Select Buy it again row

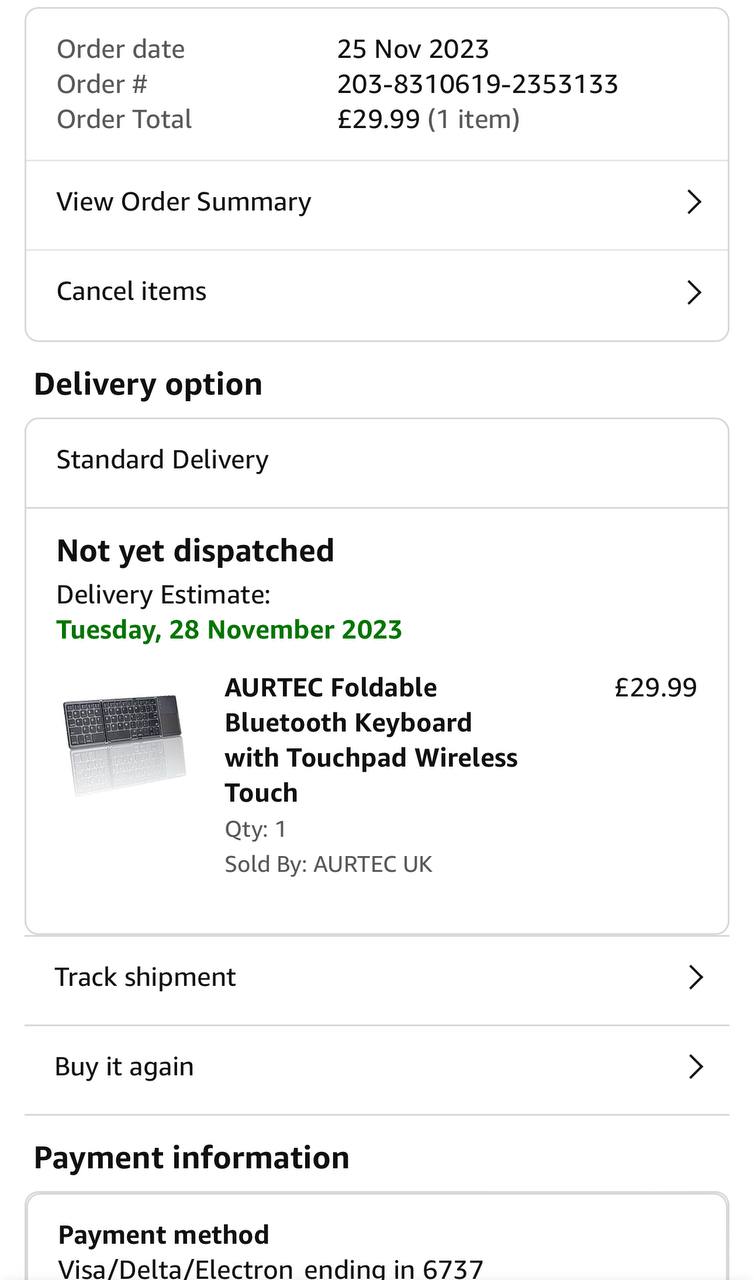[x=125, y=1067]
